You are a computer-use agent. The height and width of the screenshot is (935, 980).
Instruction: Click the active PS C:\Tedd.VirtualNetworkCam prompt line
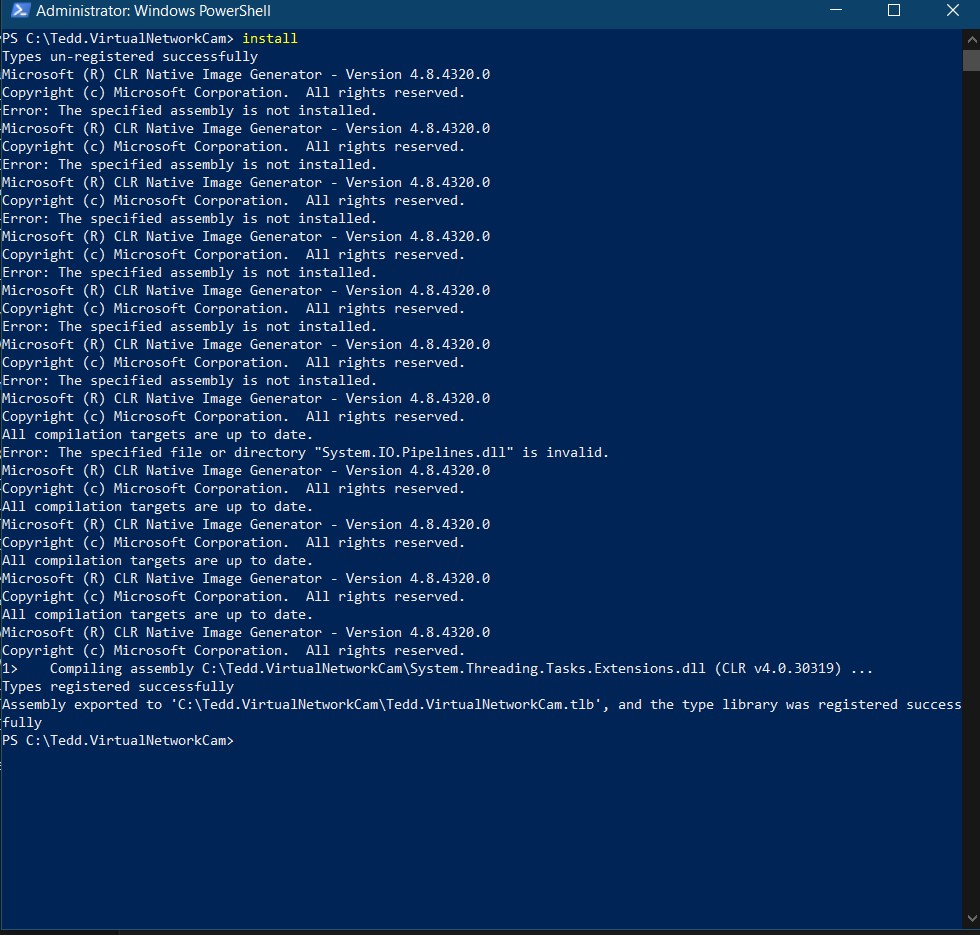(120, 740)
